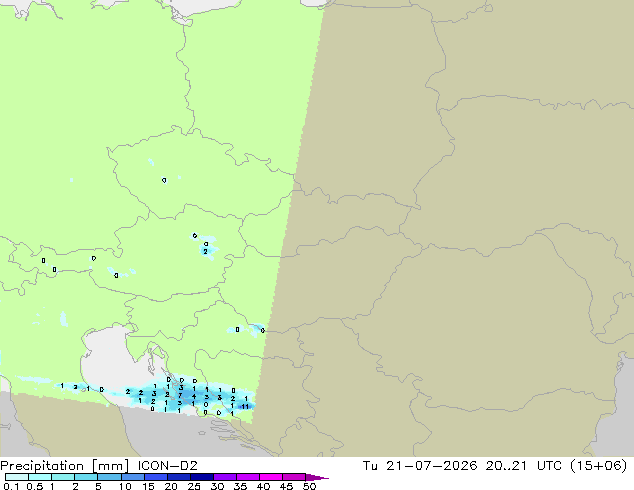Click the legend's over-50 arrow tip
The image size is (634, 490).
[x=317, y=477]
